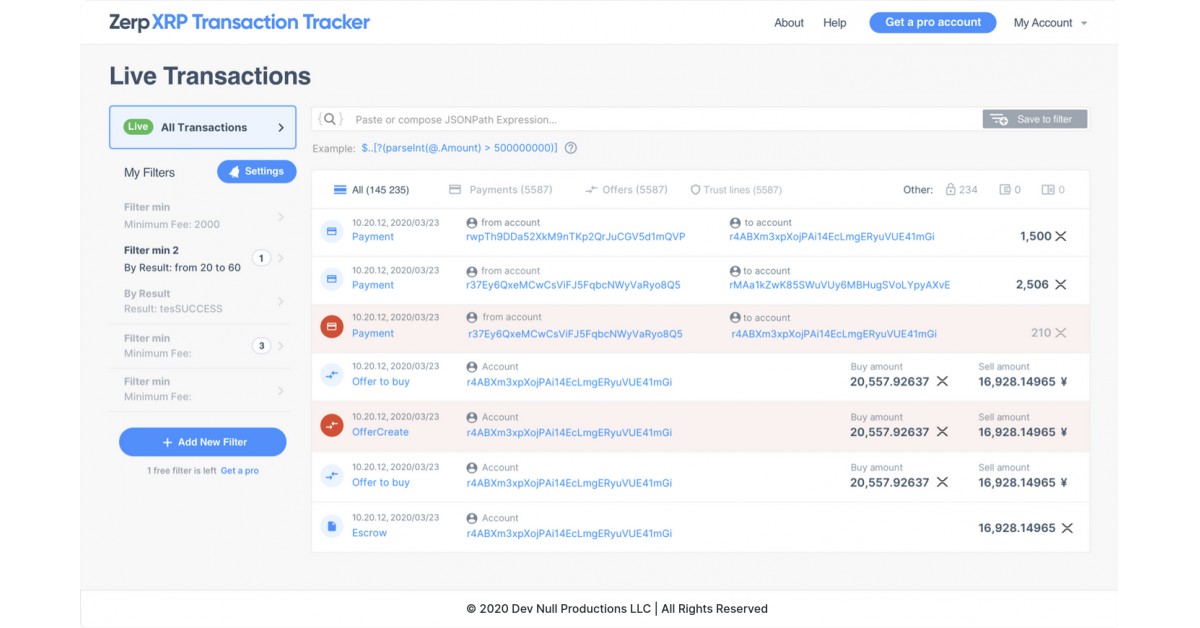Click user icon beside rMAa1kZwK85 to account
Image resolution: width=1200 pixels, height=628 pixels.
tap(735, 271)
